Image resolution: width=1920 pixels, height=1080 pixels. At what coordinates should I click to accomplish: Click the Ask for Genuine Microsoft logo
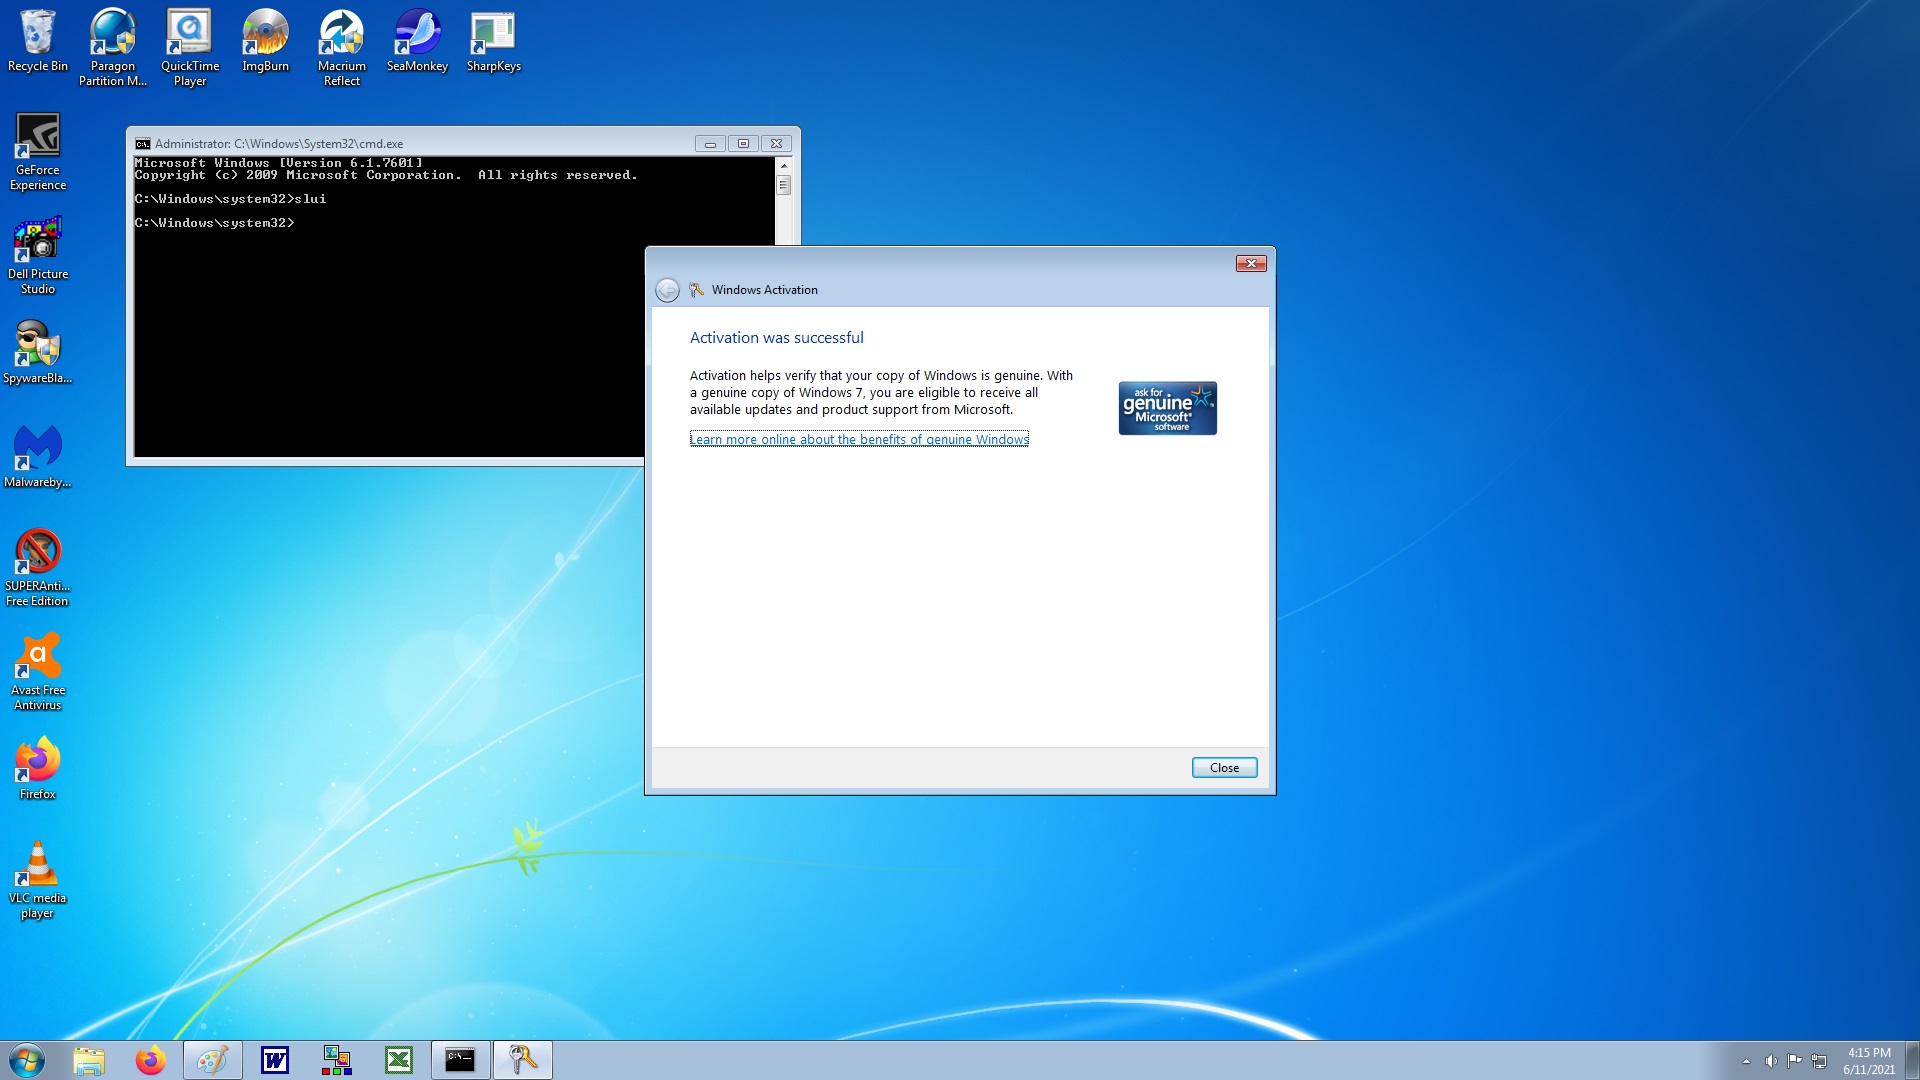tap(1167, 408)
